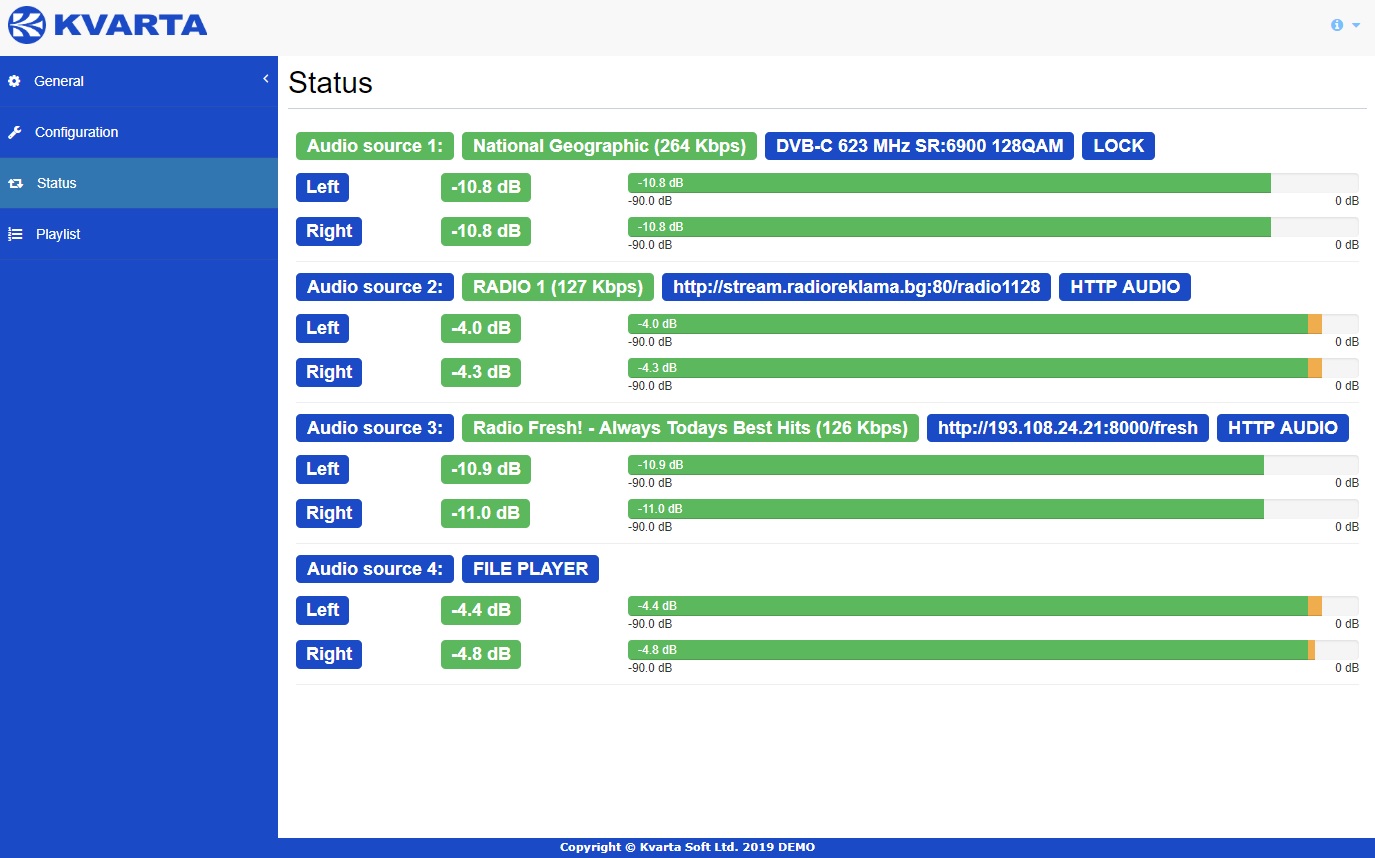Open the Configuration menu item

(x=139, y=132)
